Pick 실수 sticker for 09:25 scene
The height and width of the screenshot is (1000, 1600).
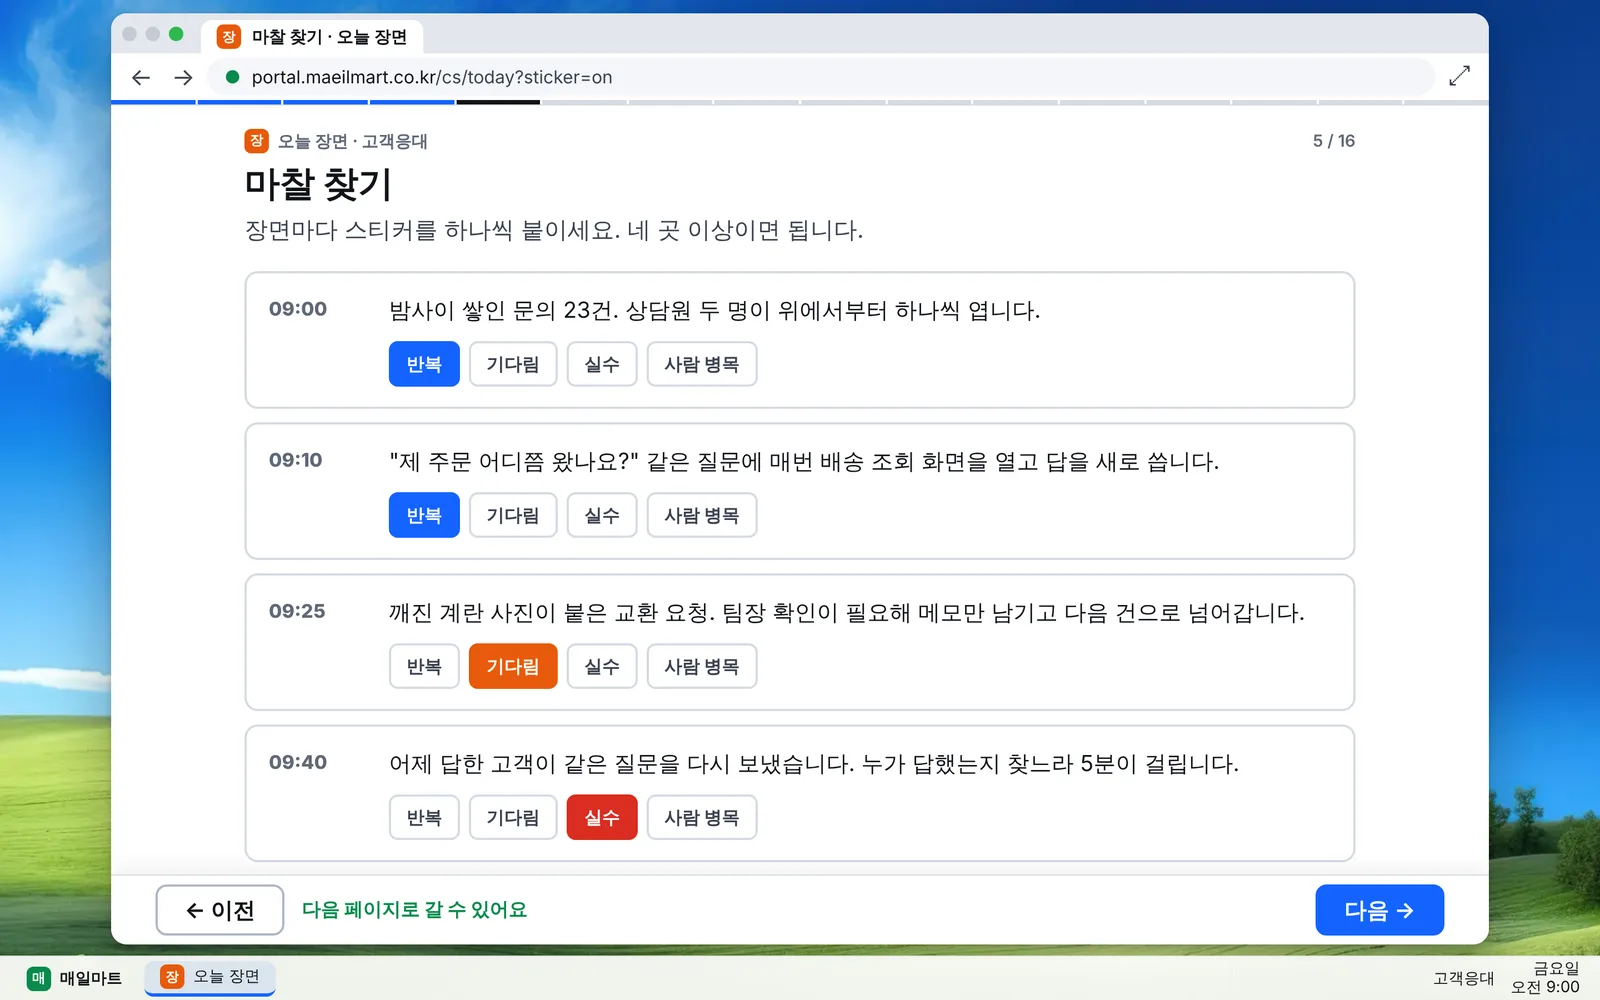pyautogui.click(x=602, y=666)
